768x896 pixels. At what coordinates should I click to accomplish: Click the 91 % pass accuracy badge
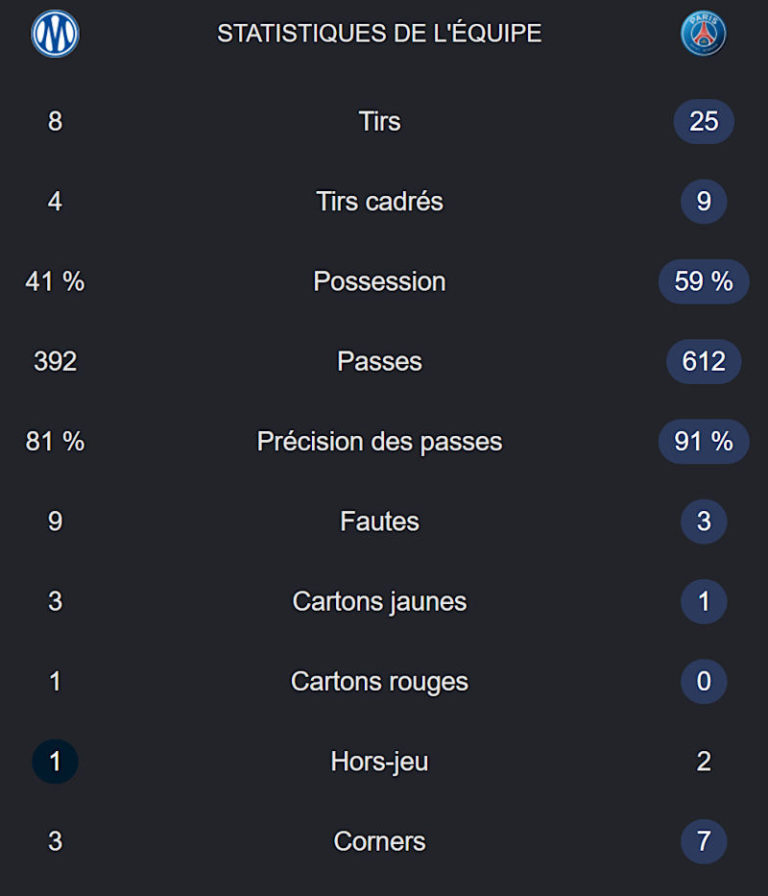click(x=703, y=441)
